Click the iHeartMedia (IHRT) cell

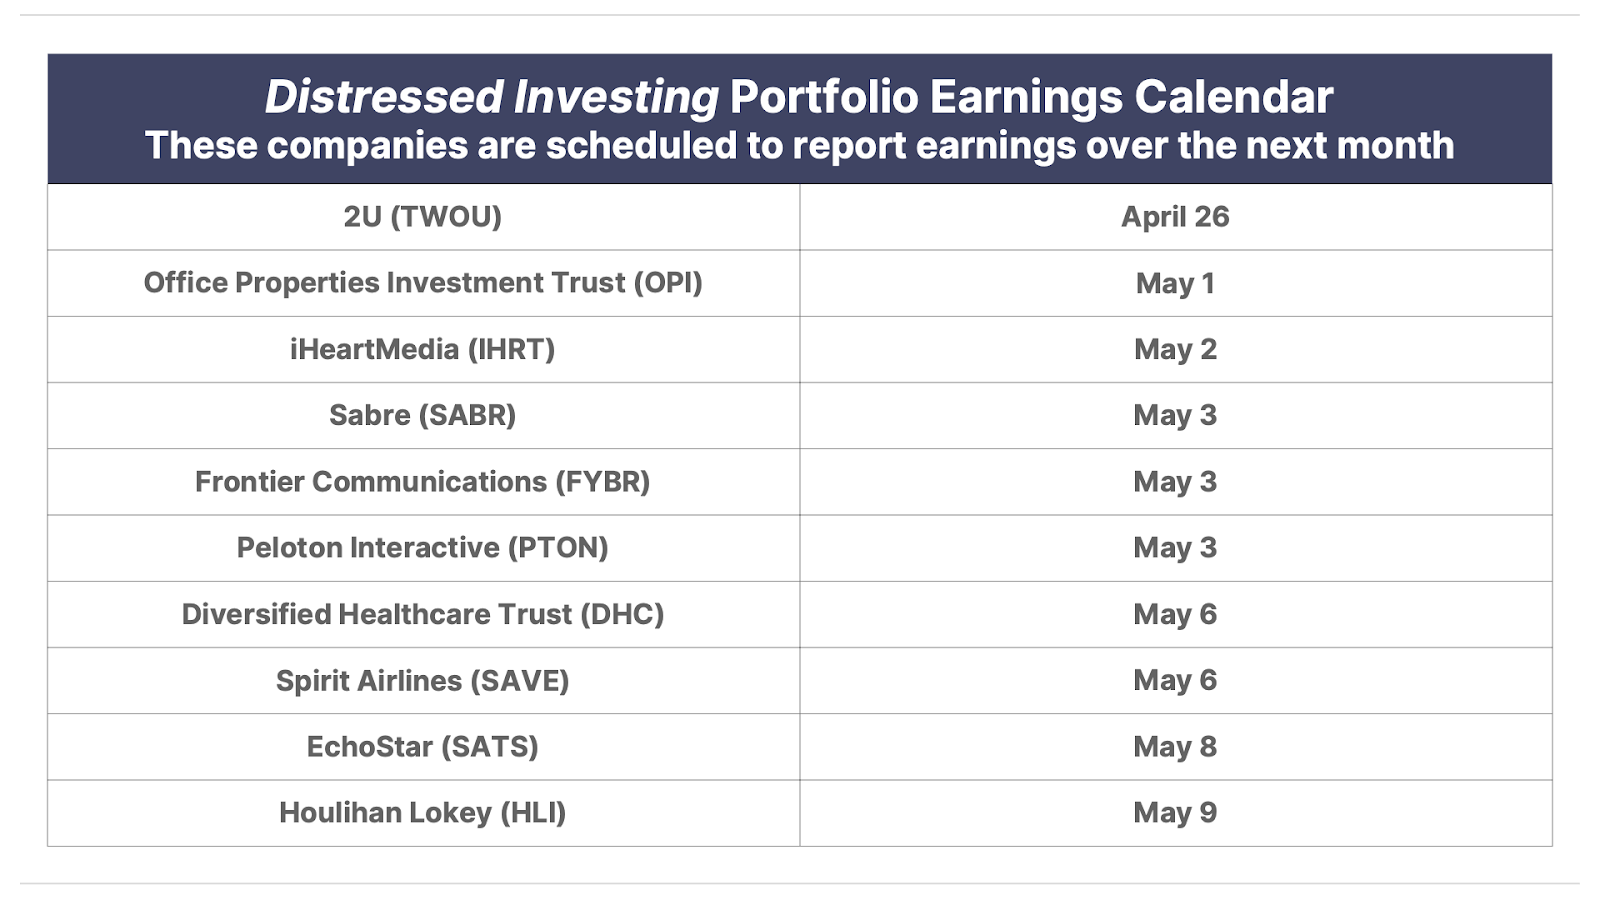point(423,349)
